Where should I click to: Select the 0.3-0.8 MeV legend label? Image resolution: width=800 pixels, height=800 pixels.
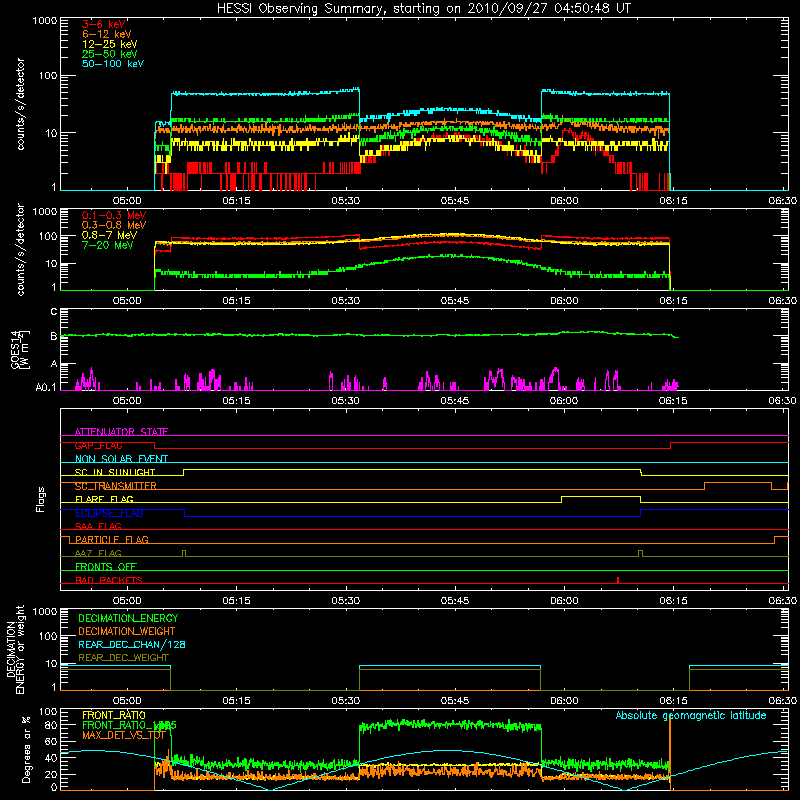click(x=114, y=225)
